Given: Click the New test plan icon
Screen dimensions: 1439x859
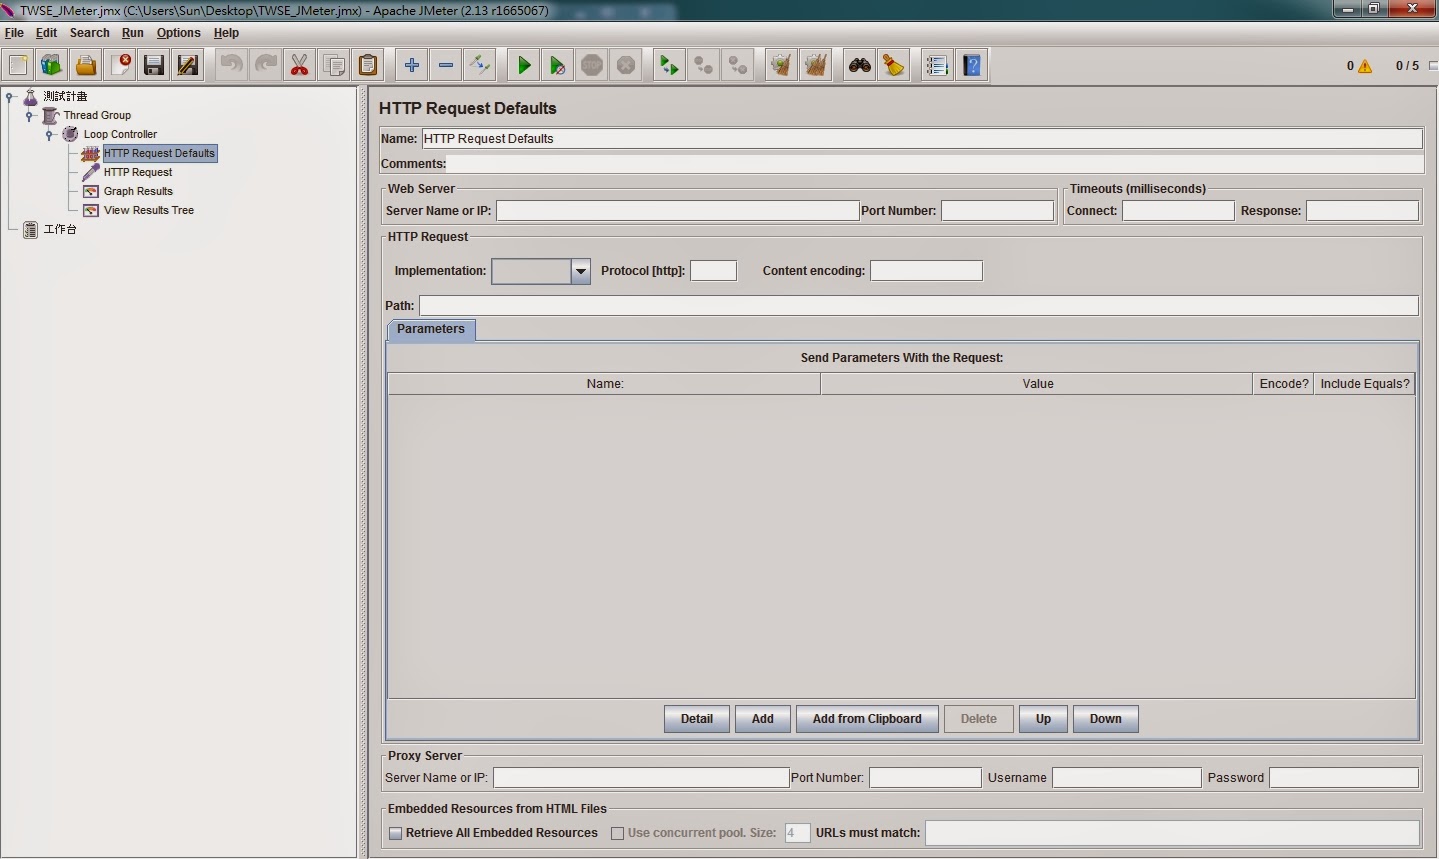Looking at the screenshot, I should [x=18, y=66].
